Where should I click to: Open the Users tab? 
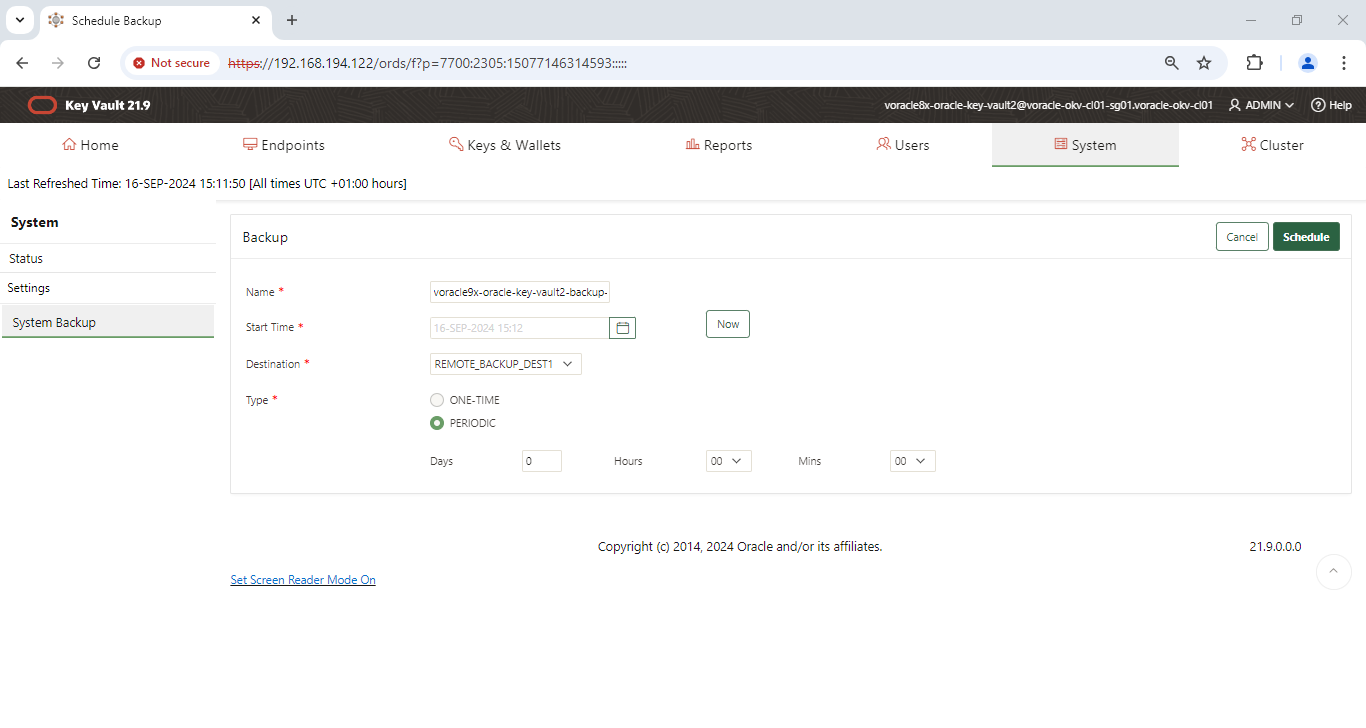click(902, 145)
